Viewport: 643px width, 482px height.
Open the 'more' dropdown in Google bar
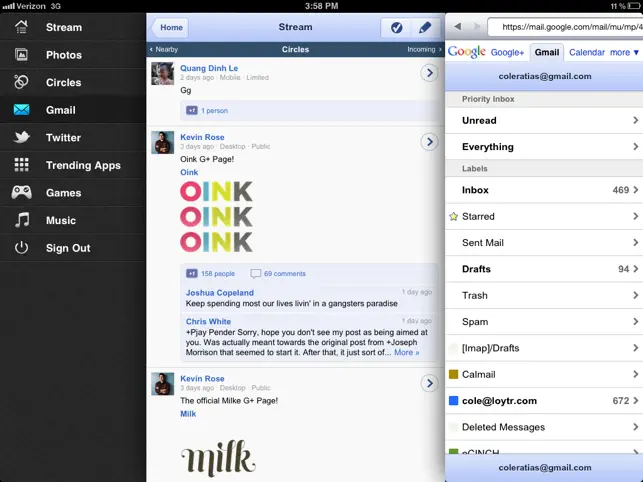pyautogui.click(x=624, y=53)
